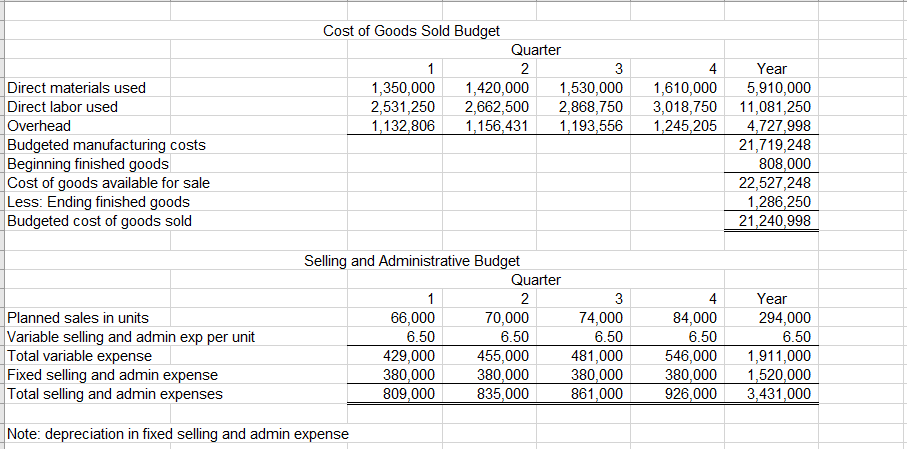Select the 21,240,998 cost of goods sold cell
Image resolution: width=907 pixels, height=449 pixels.
click(x=775, y=221)
